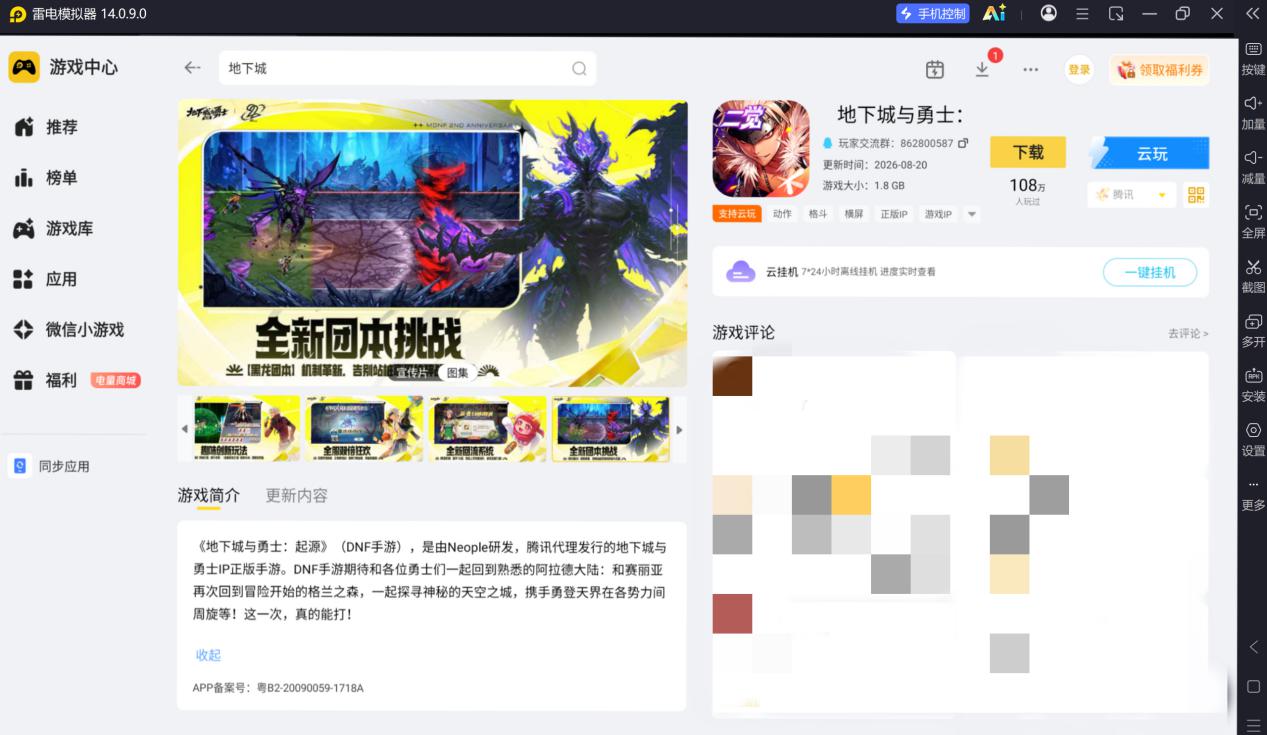Go to 游戏库 game library
The height and width of the screenshot is (735, 1267).
[54, 229]
